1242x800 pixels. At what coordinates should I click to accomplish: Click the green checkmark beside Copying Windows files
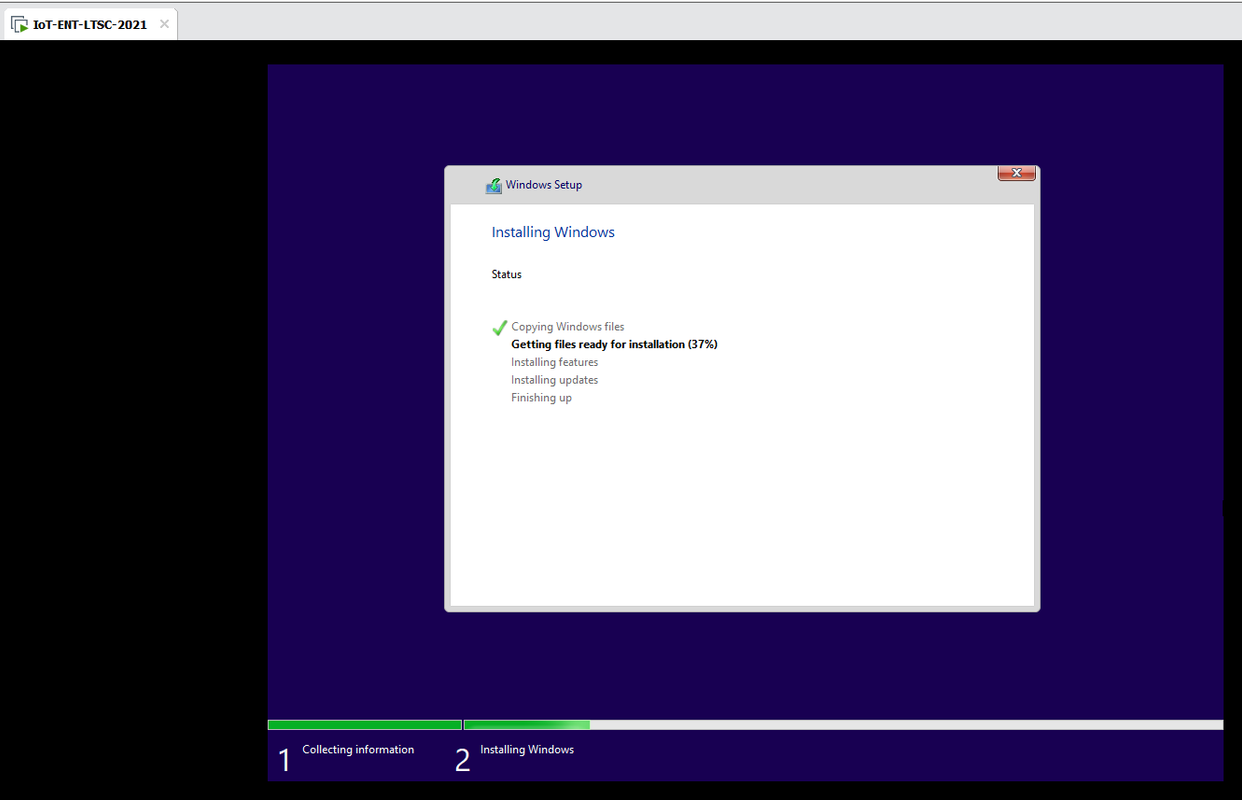pos(500,328)
